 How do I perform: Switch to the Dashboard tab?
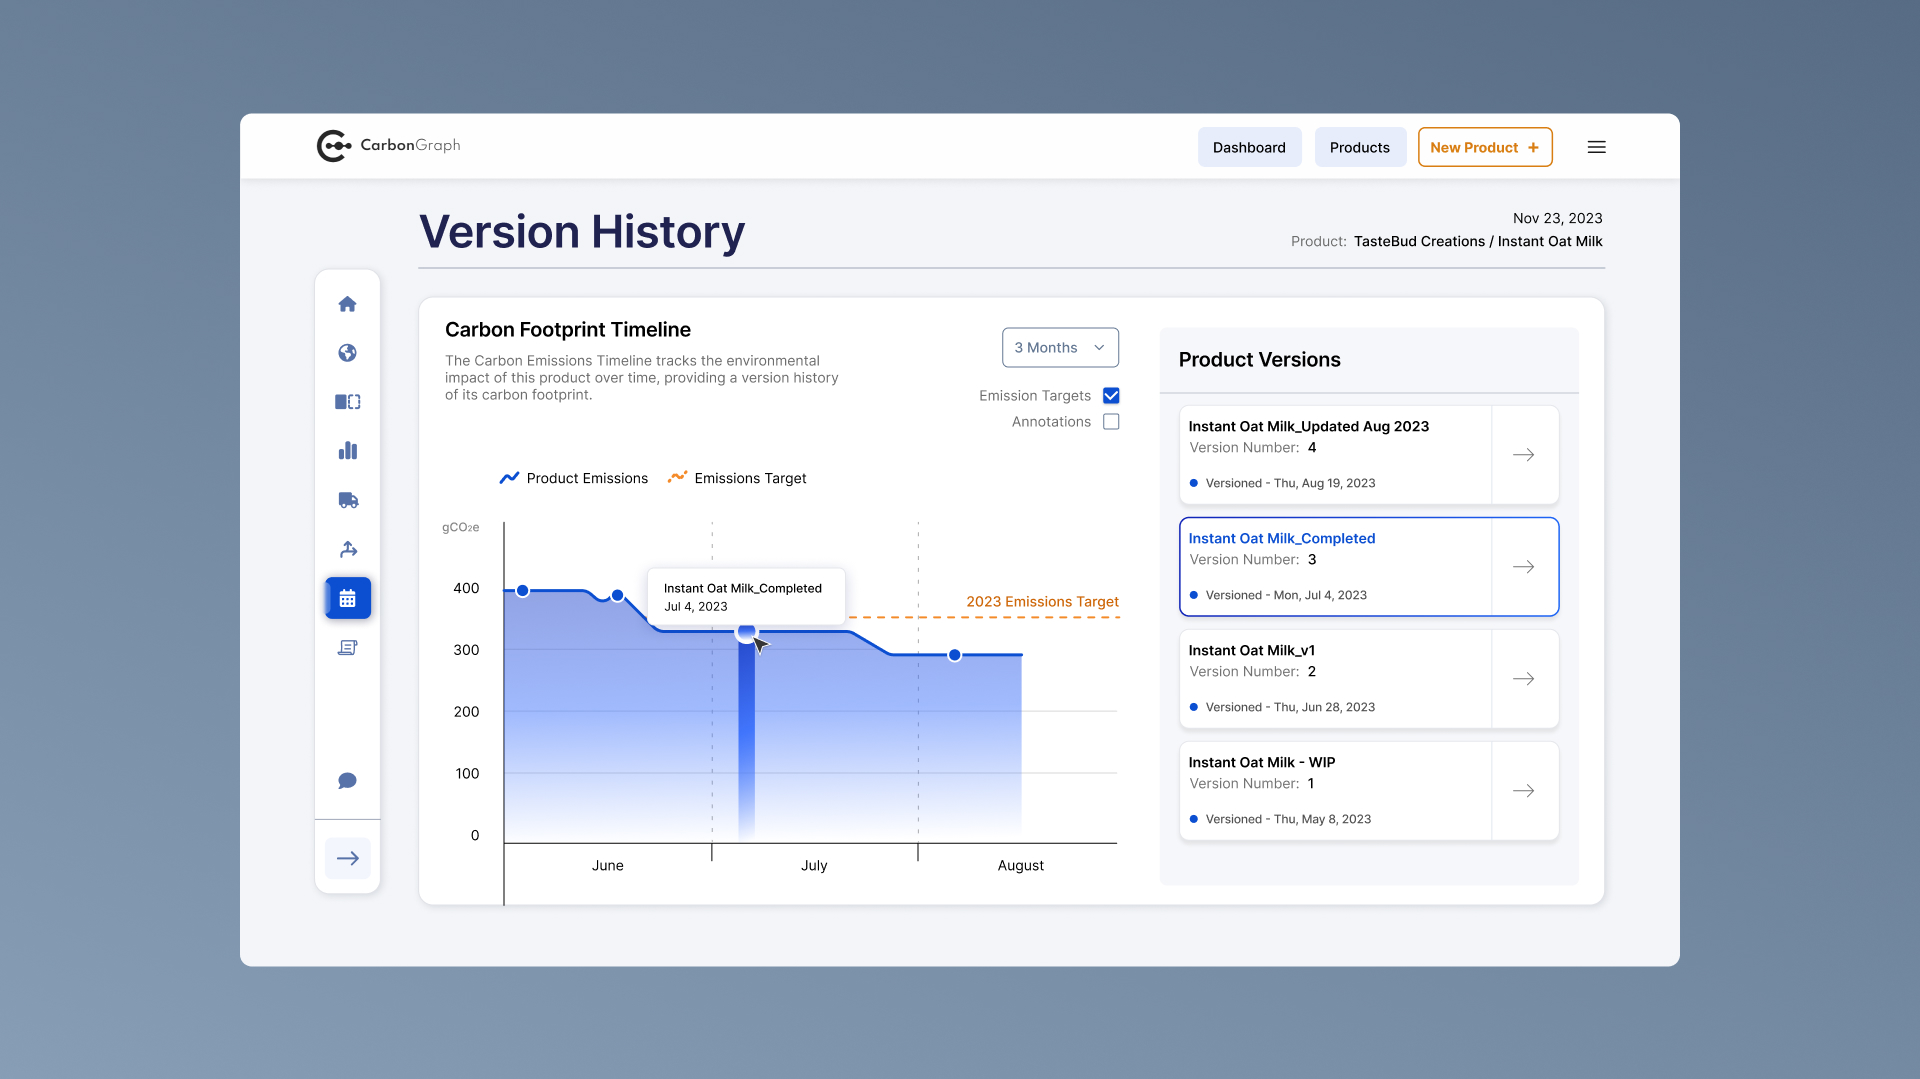click(1249, 147)
